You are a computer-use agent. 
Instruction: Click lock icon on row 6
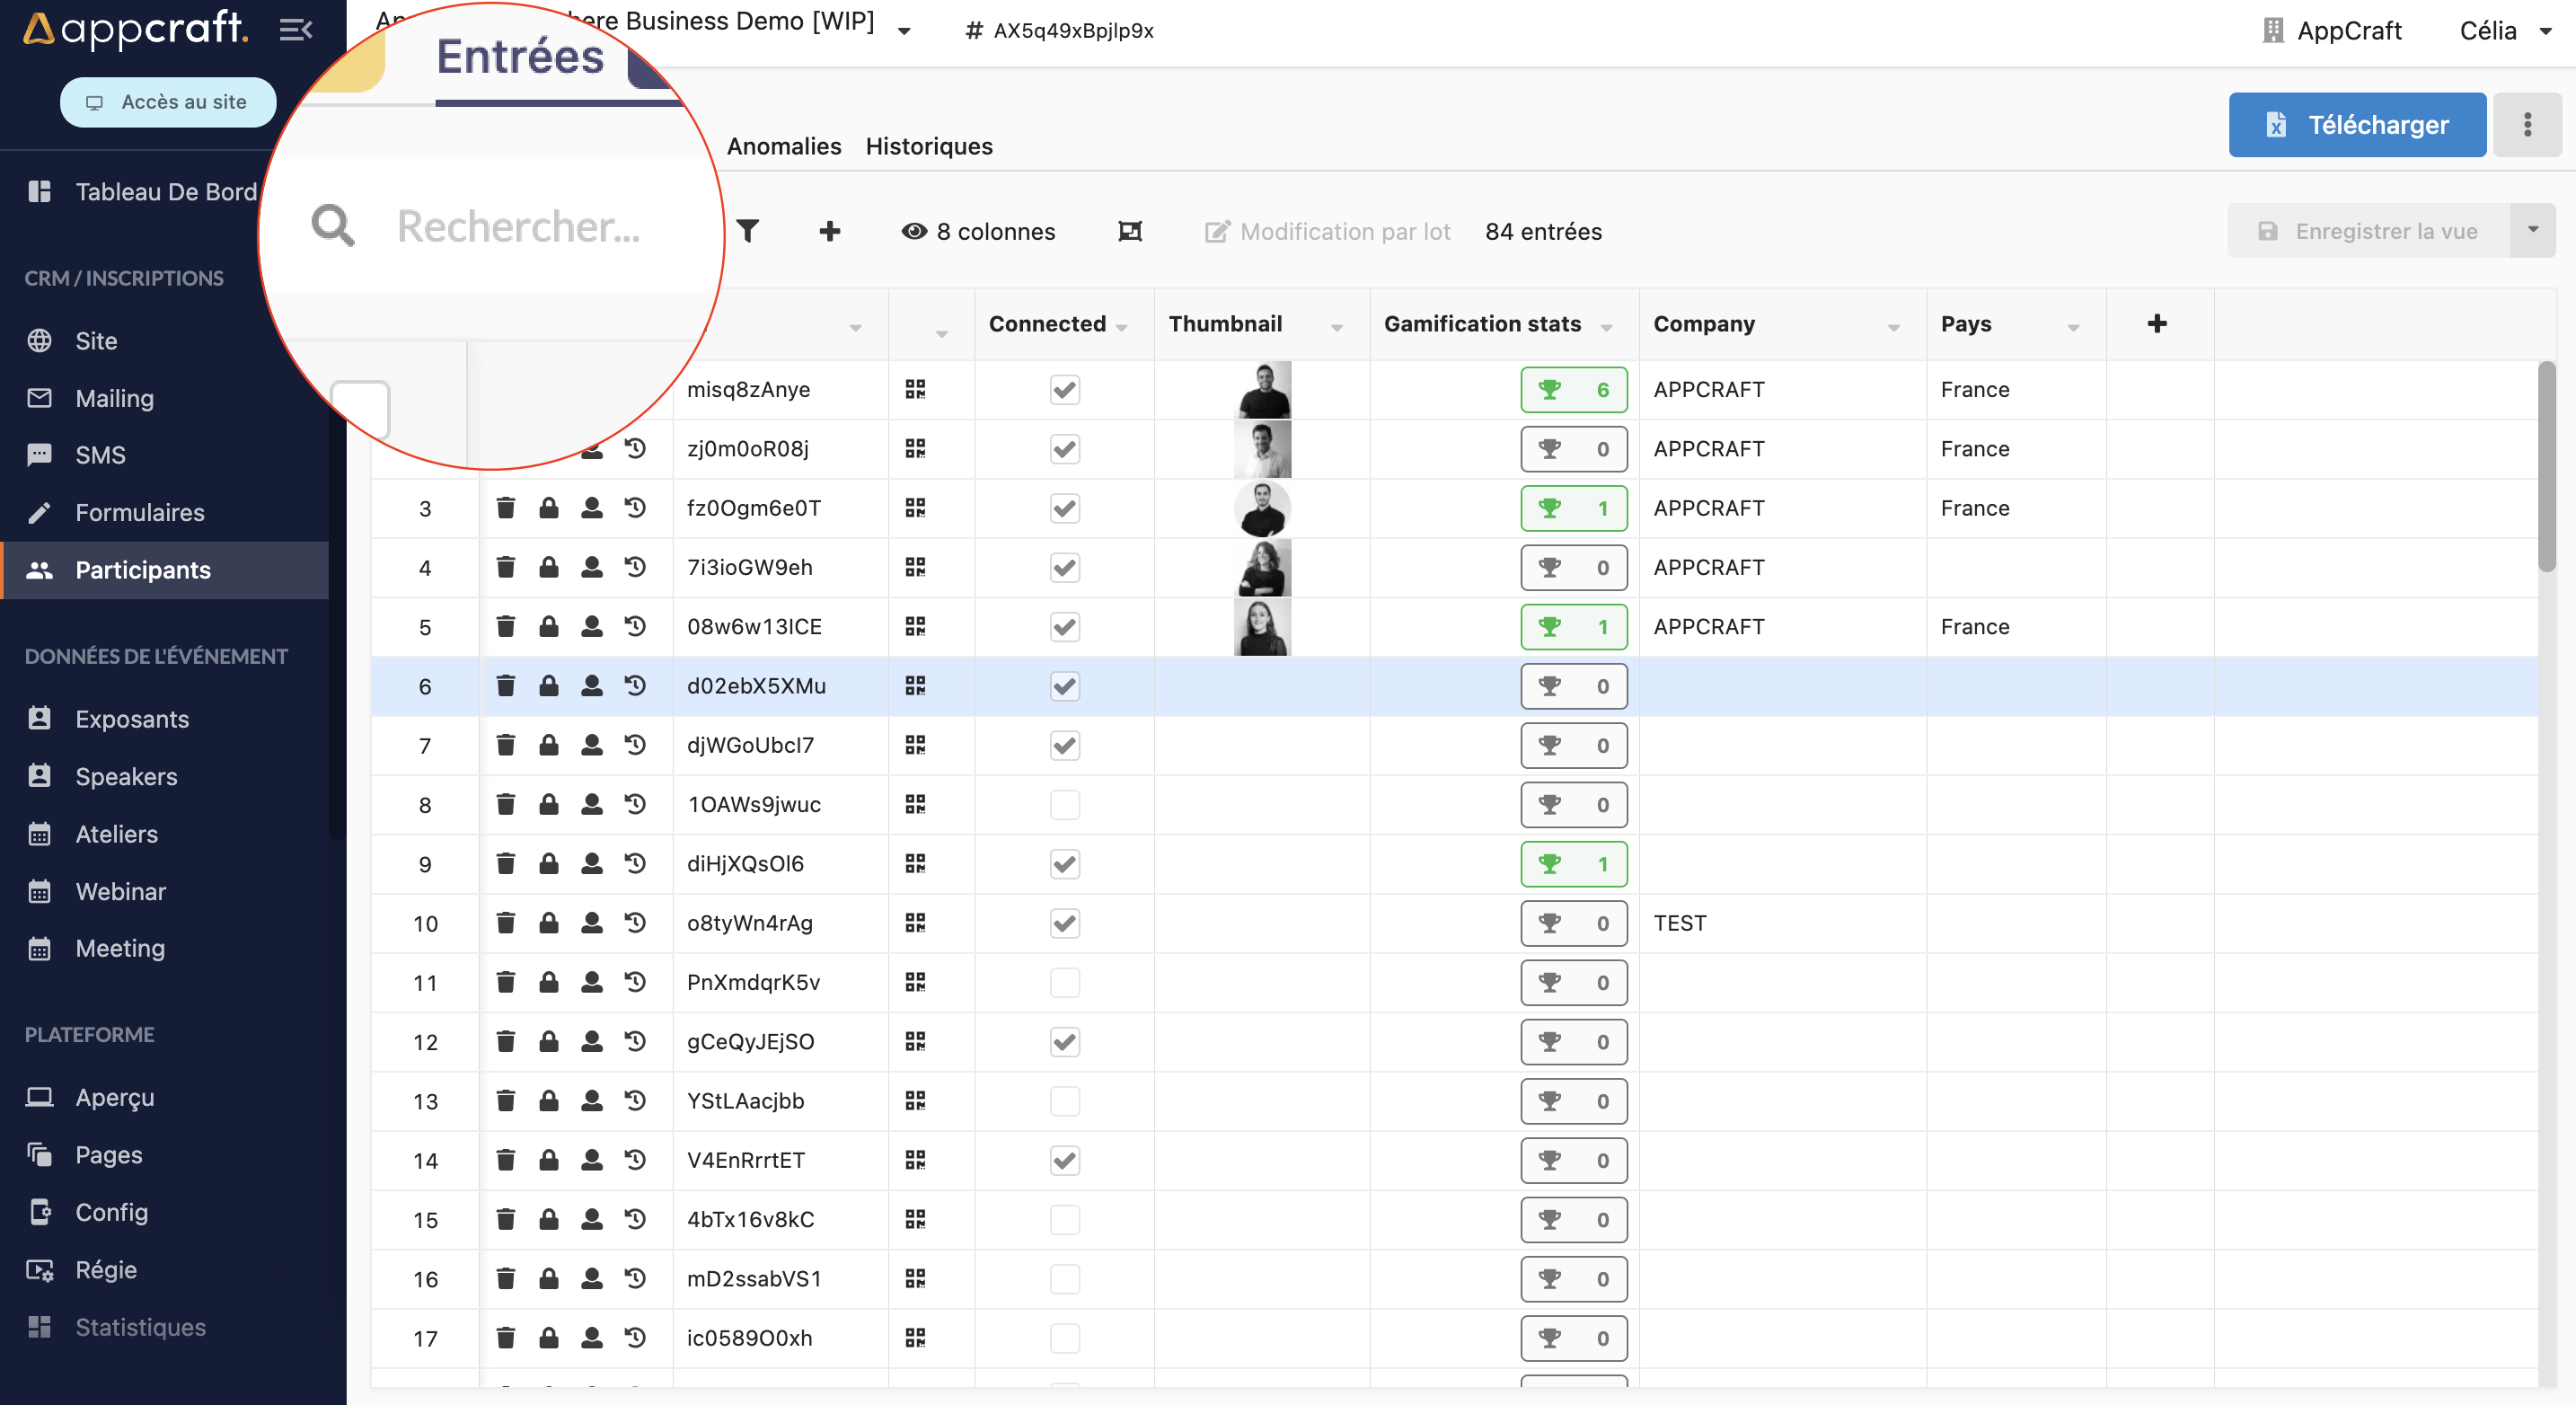coord(548,686)
